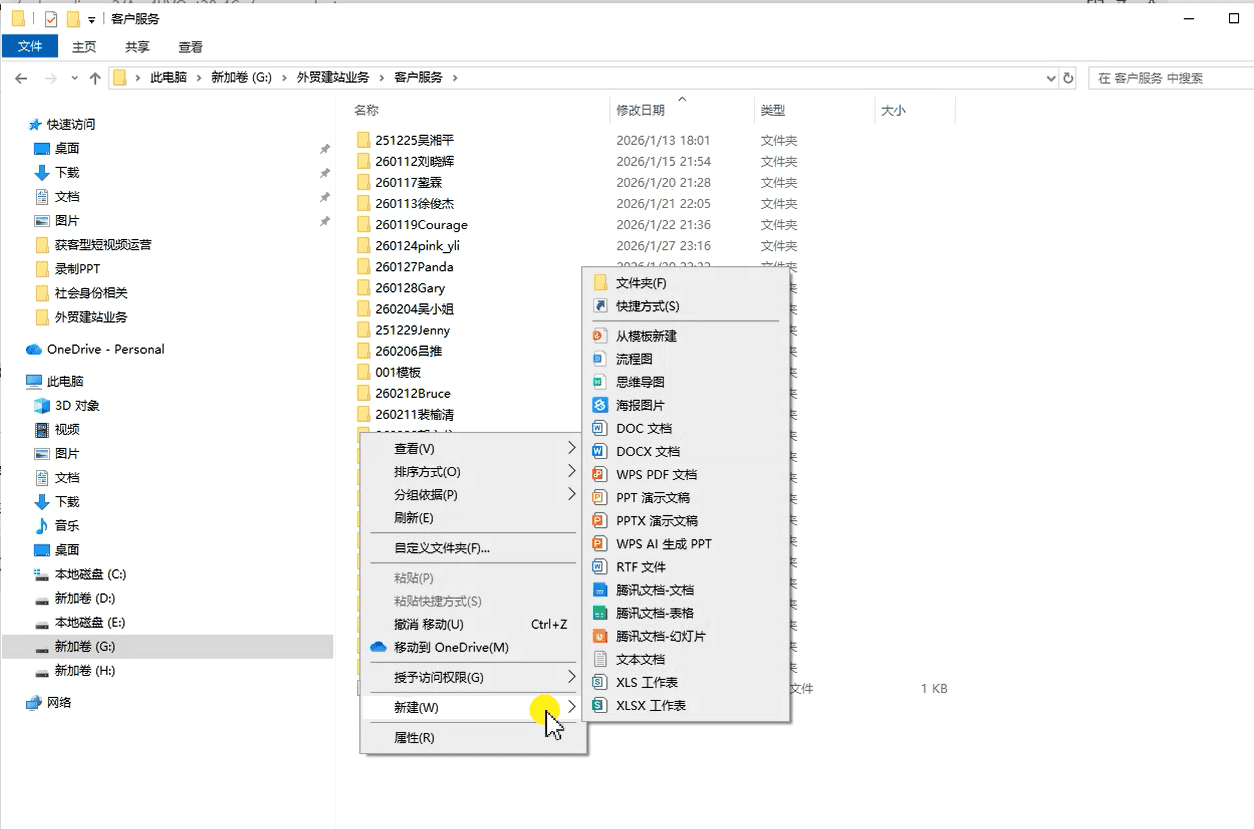Viewport: 1254px width, 829px height.
Task: Create a new folder from the submenu
Action: click(686, 283)
